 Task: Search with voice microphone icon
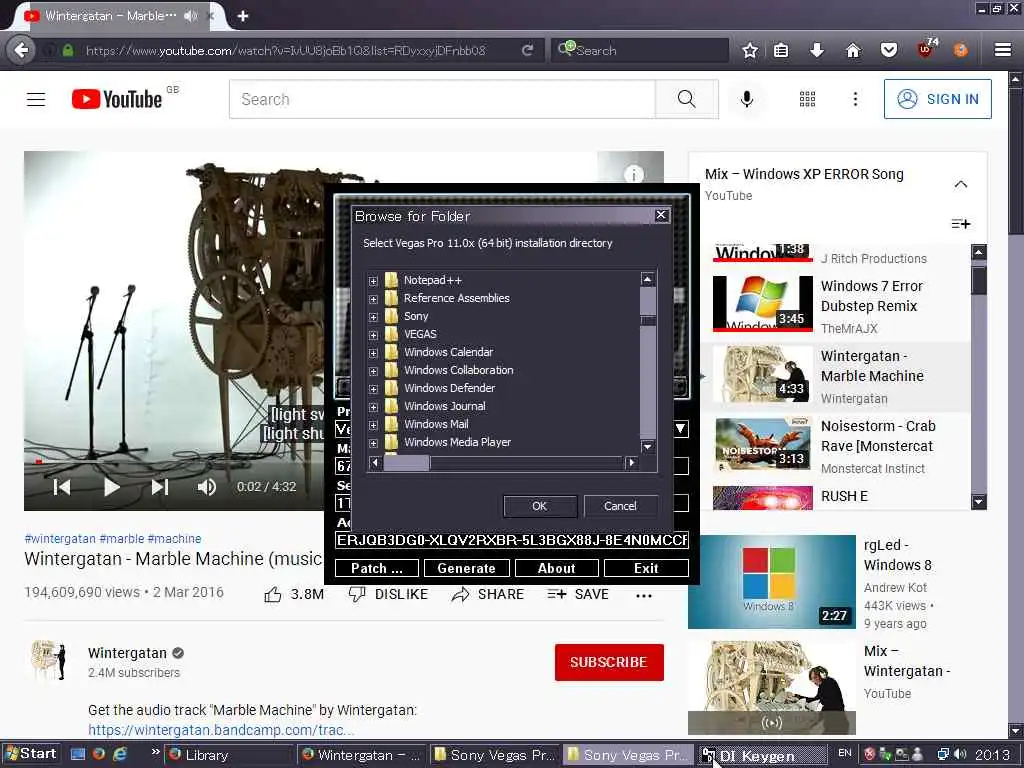(x=747, y=99)
